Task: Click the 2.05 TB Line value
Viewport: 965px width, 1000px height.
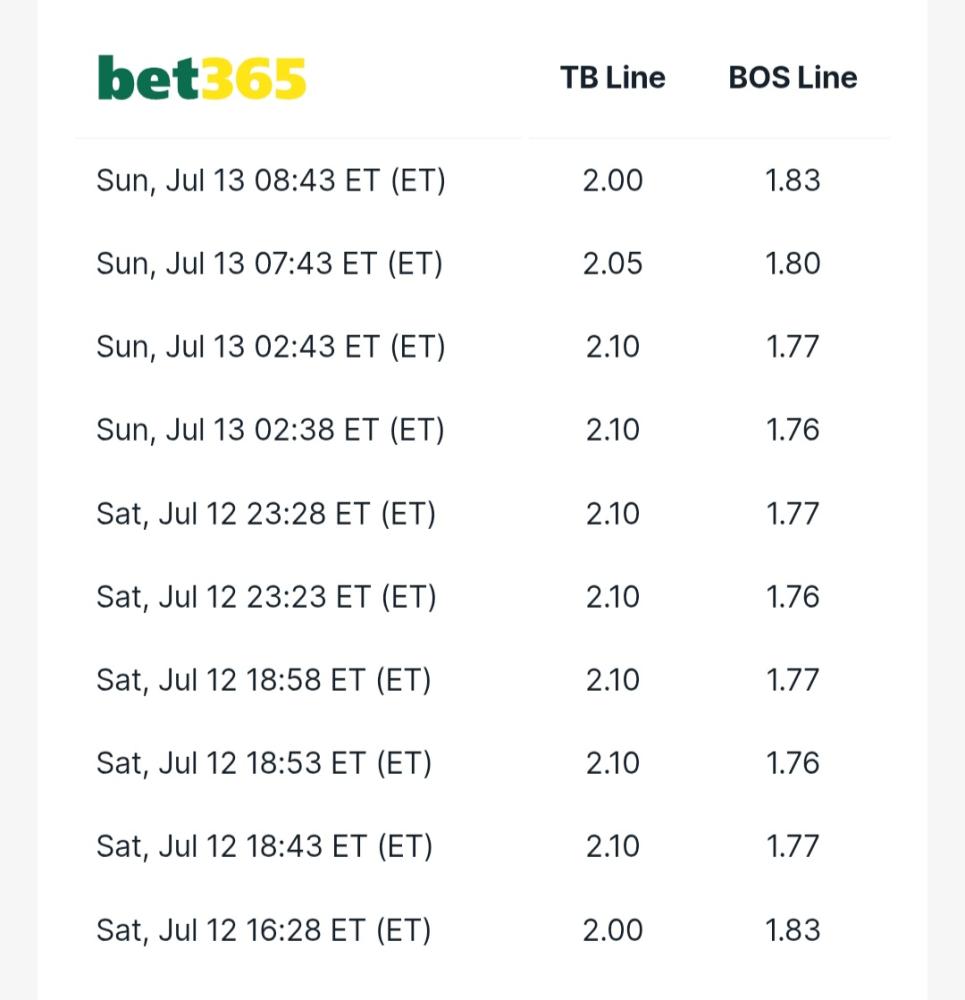Action: click(612, 263)
